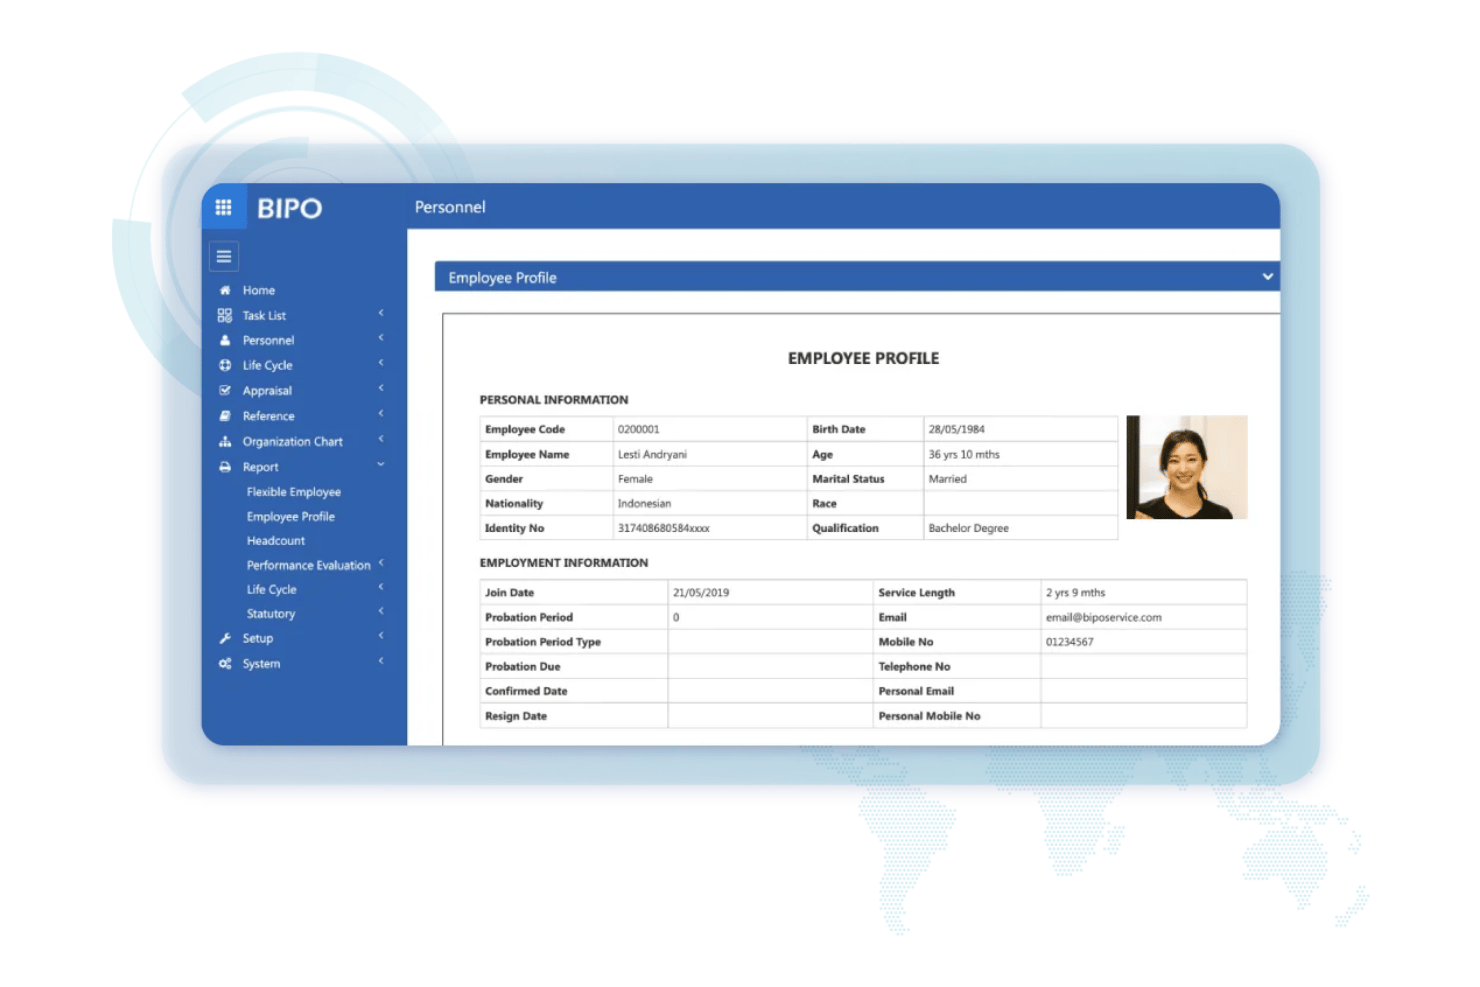Screen dimensions: 1480x987
Task: Expand the Organization Chart chevron
Action: click(381, 439)
